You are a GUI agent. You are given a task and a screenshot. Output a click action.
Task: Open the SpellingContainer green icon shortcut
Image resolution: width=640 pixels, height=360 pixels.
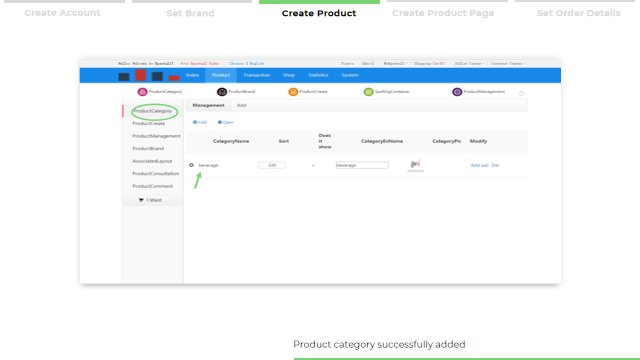click(x=368, y=92)
